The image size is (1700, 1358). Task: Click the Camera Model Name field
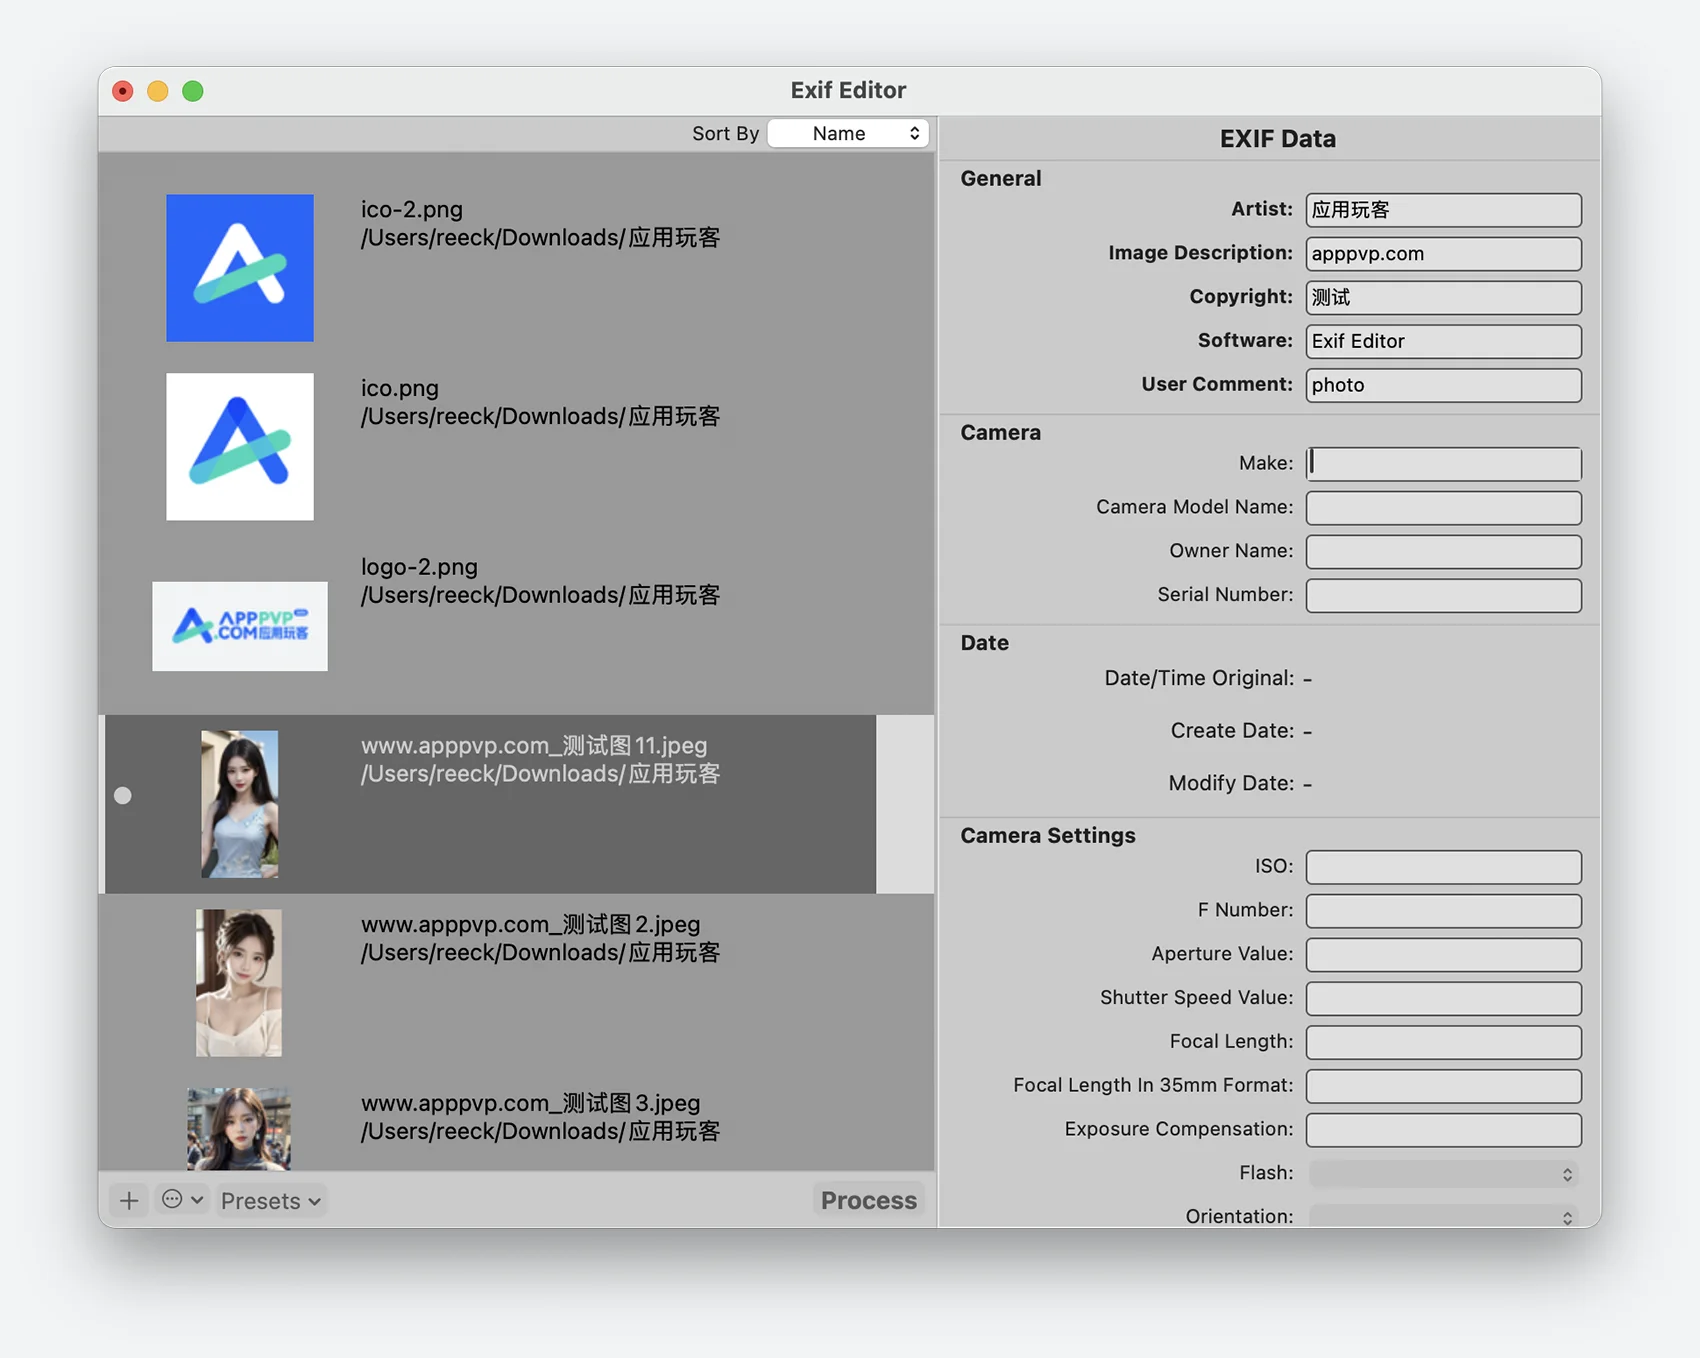point(1443,508)
